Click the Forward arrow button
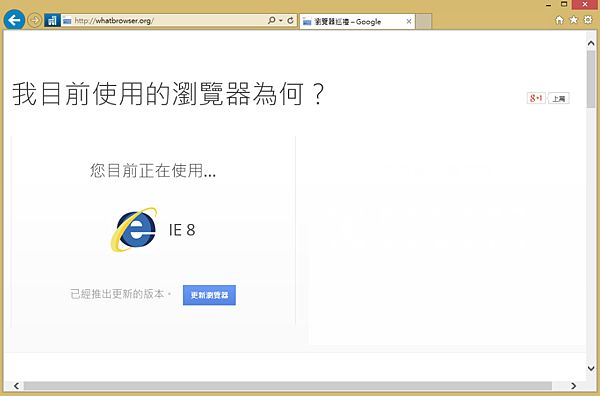Image resolution: width=600 pixels, height=396 pixels. click(34, 20)
